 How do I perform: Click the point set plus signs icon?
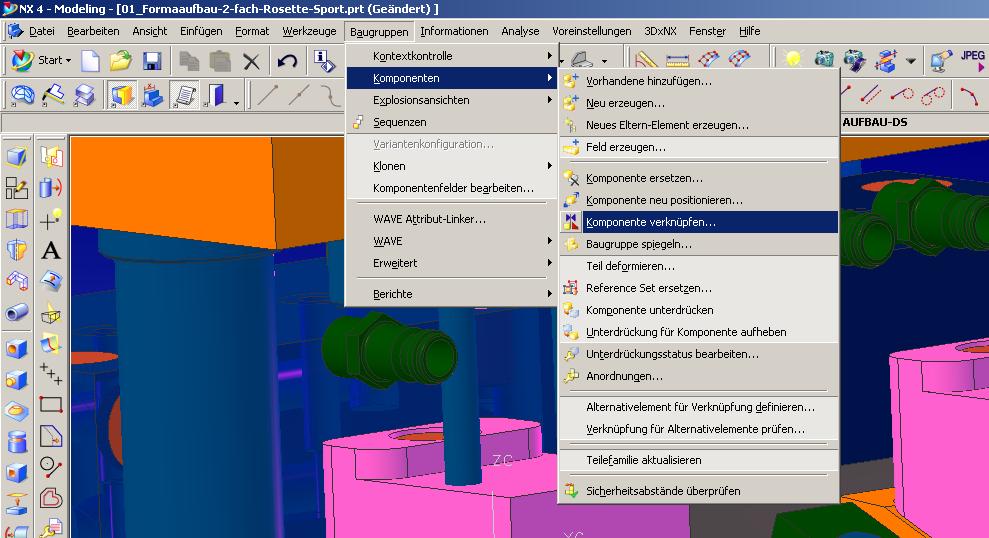pyautogui.click(x=50, y=373)
